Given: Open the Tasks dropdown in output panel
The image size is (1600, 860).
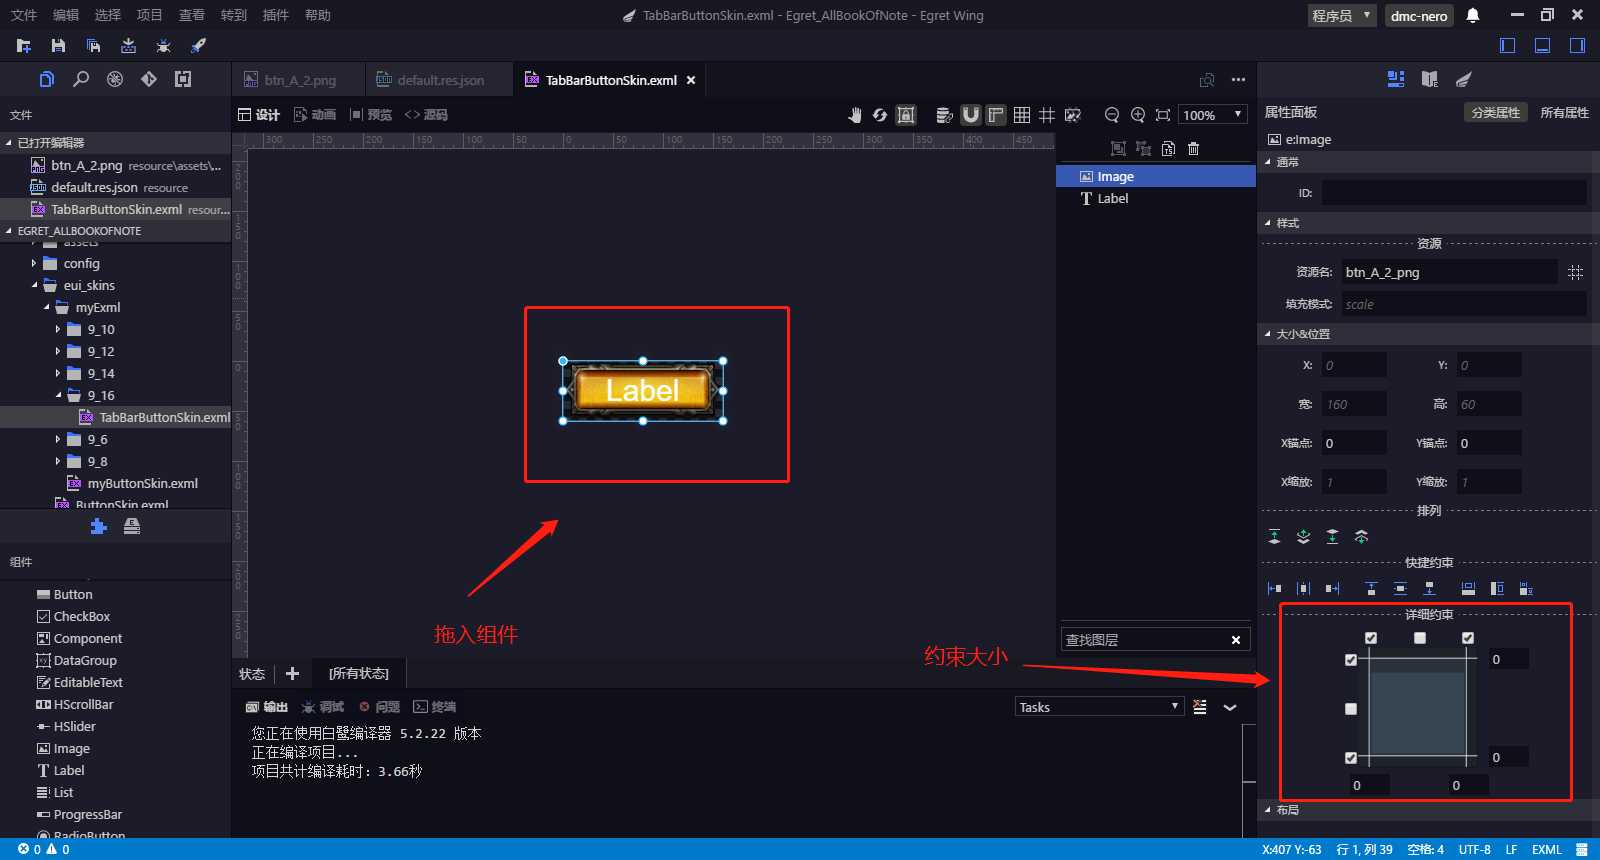Looking at the screenshot, I should (1099, 707).
